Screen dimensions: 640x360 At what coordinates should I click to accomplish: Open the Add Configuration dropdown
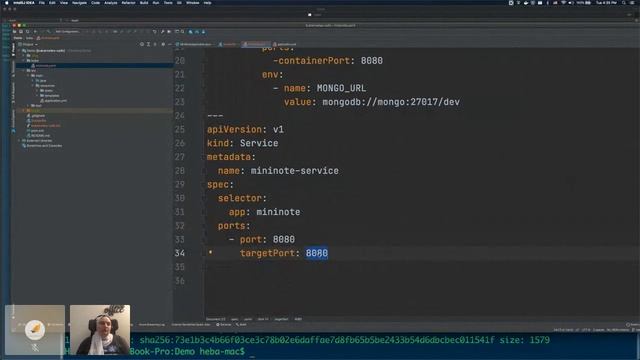(67, 31)
